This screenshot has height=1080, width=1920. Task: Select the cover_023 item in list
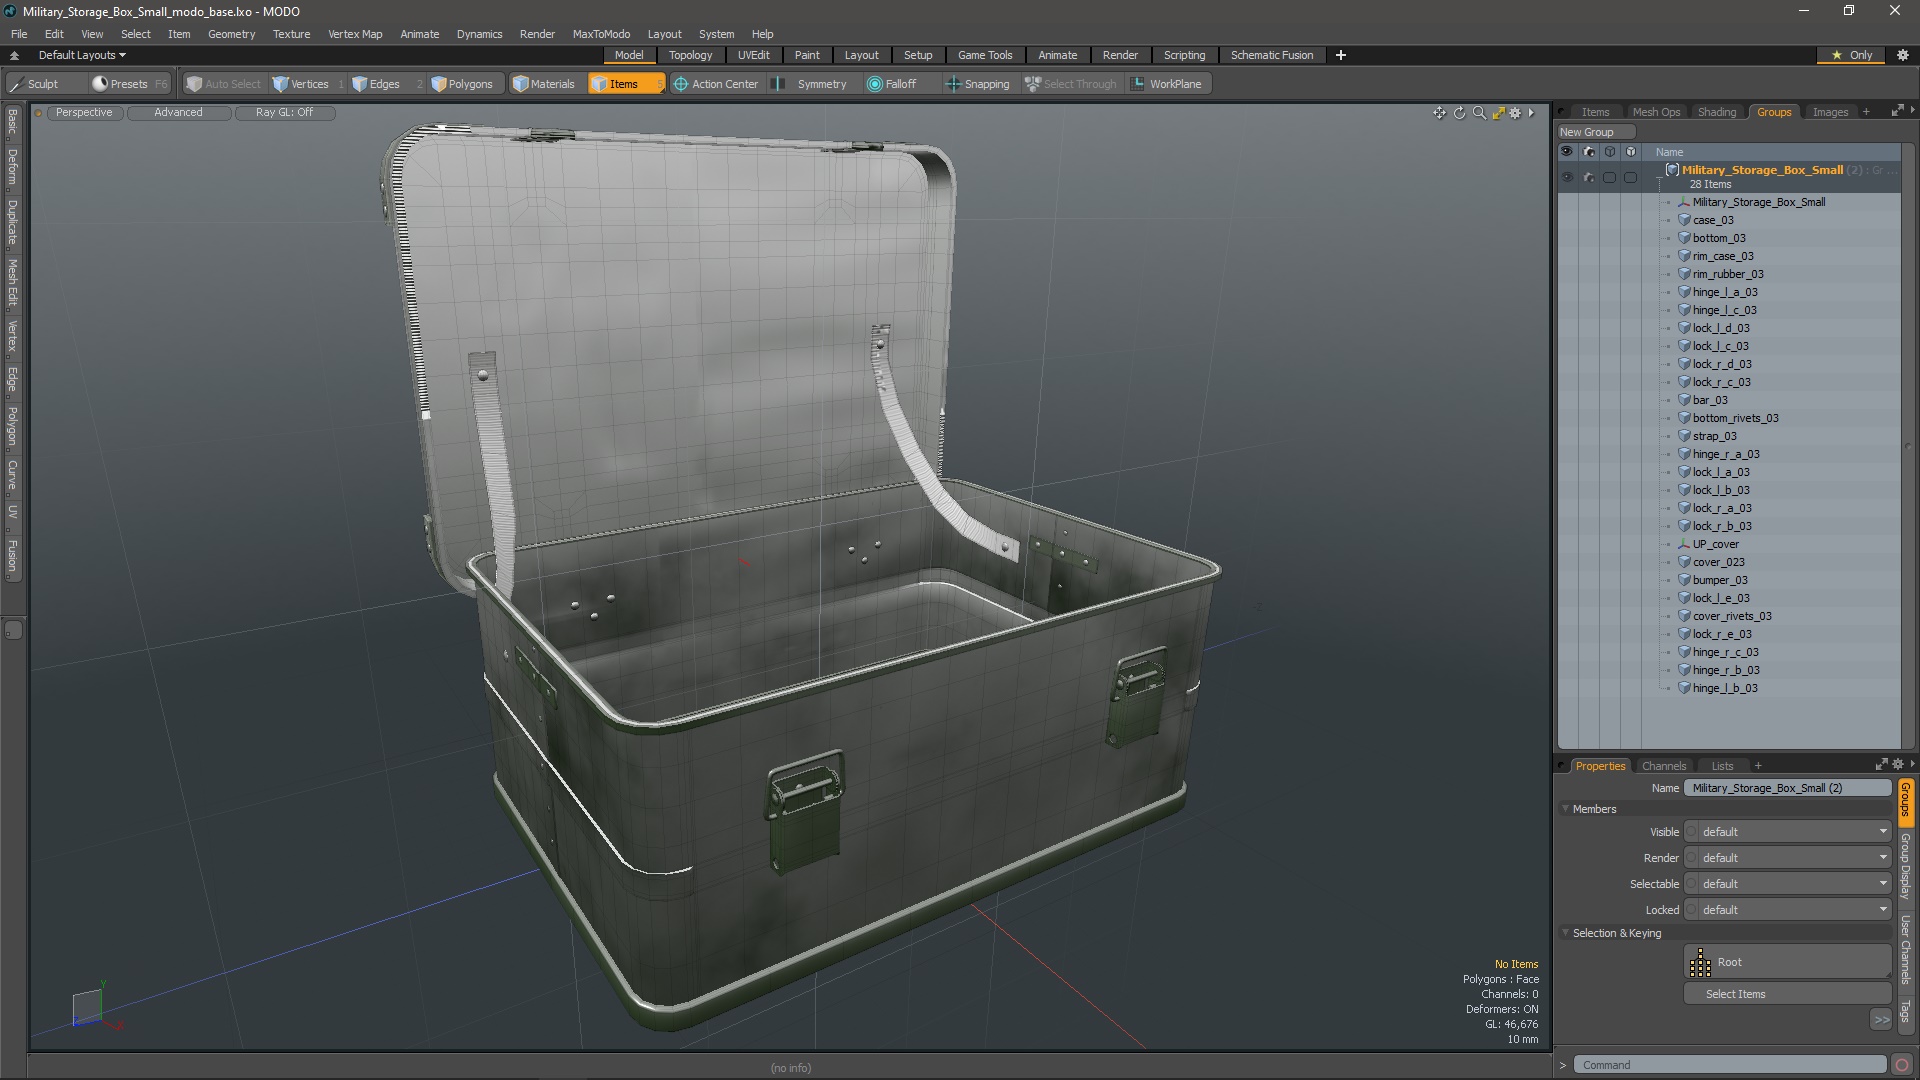(1718, 562)
